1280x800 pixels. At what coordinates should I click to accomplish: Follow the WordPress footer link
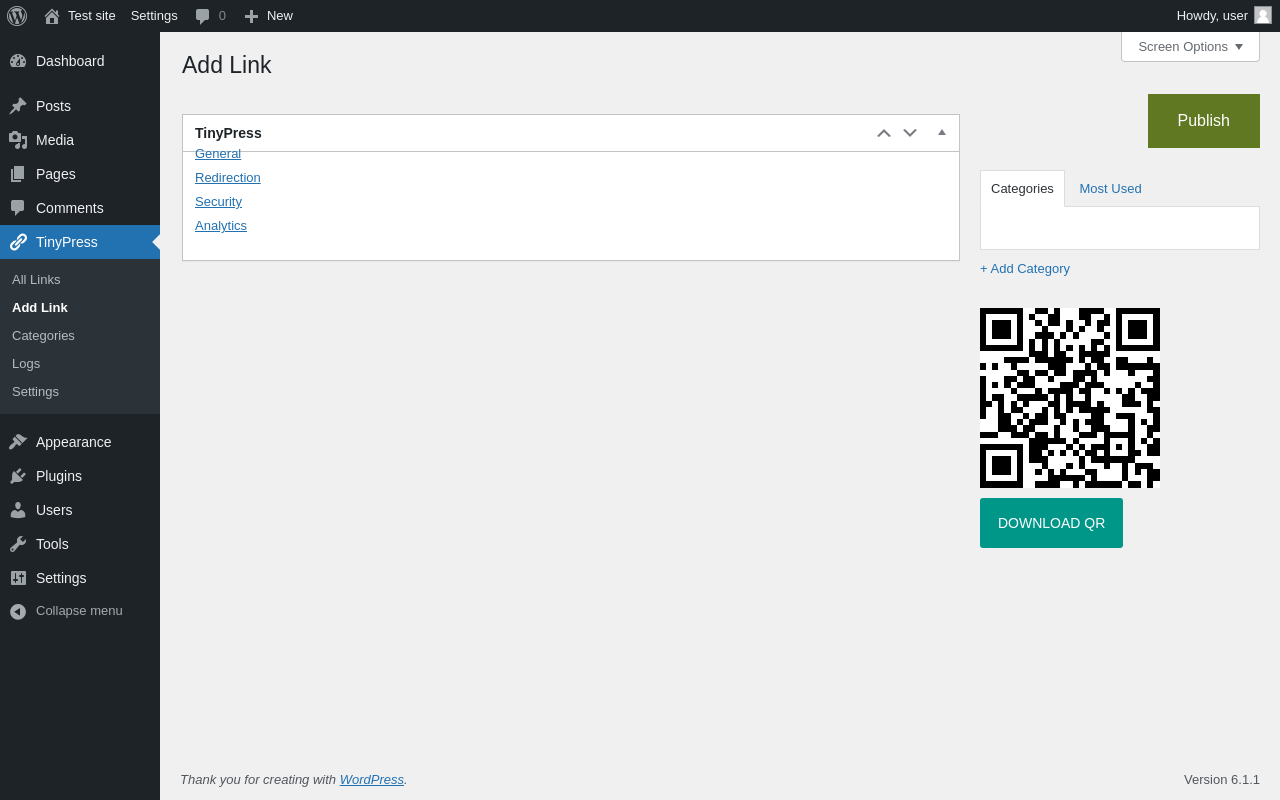click(372, 779)
